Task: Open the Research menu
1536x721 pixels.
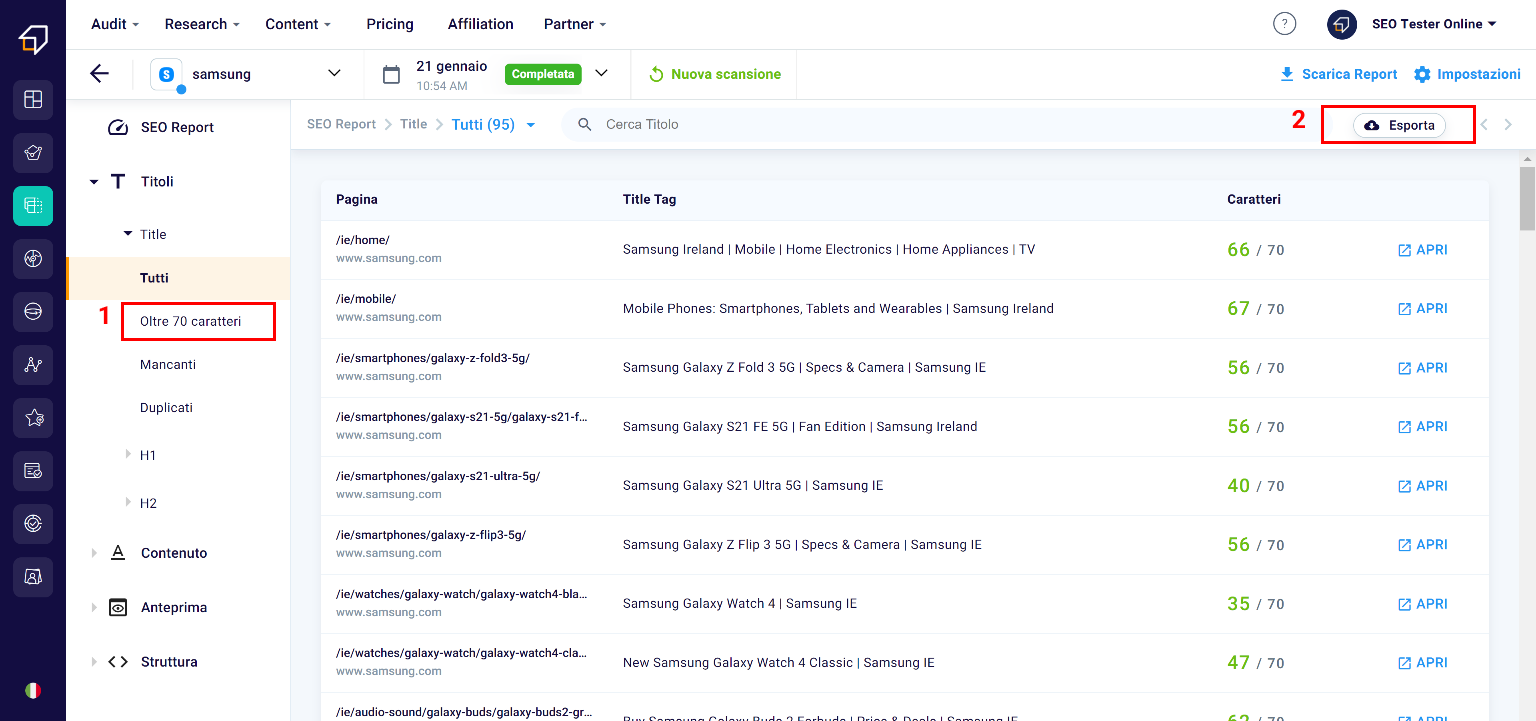Action: (202, 24)
